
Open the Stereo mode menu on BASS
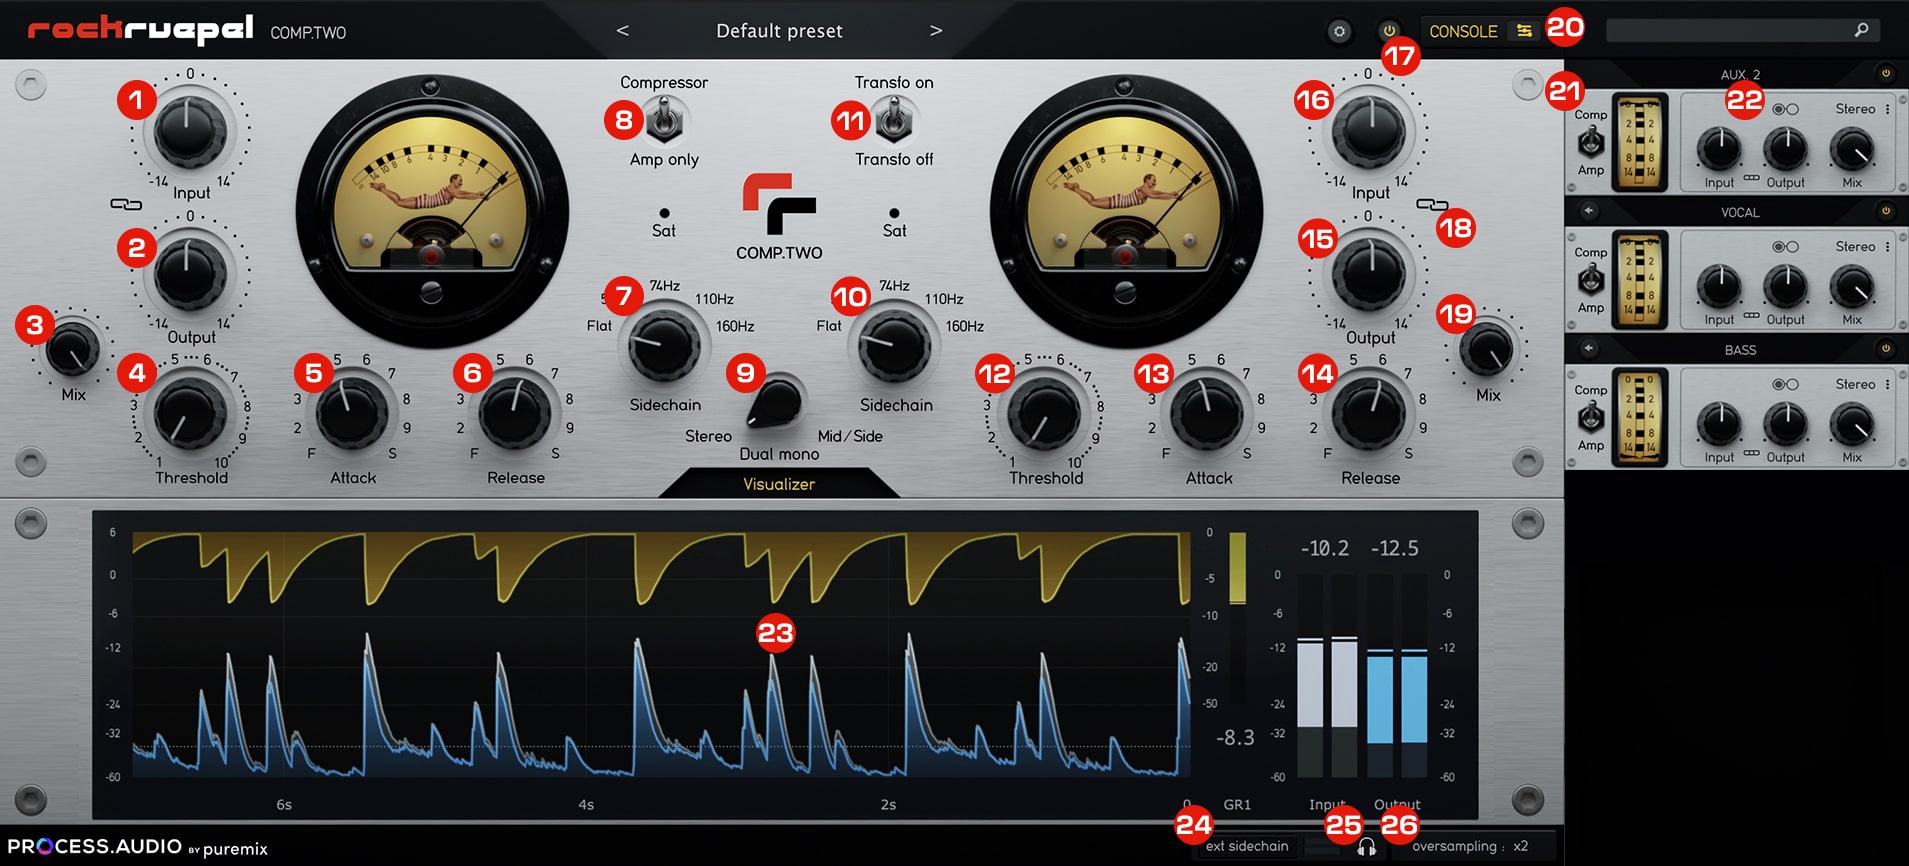click(x=1855, y=384)
